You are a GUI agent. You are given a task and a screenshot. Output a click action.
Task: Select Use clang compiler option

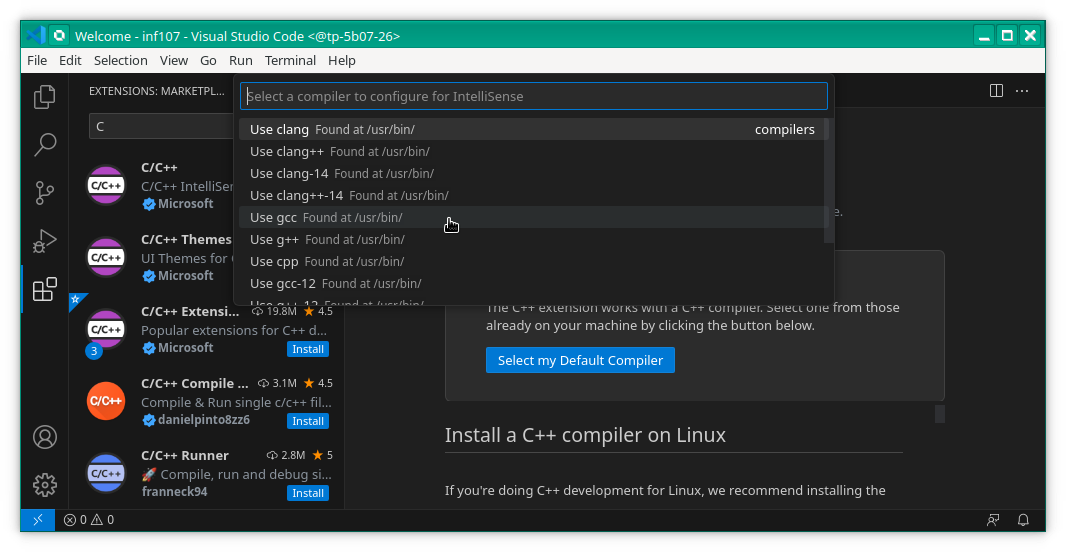(532, 129)
